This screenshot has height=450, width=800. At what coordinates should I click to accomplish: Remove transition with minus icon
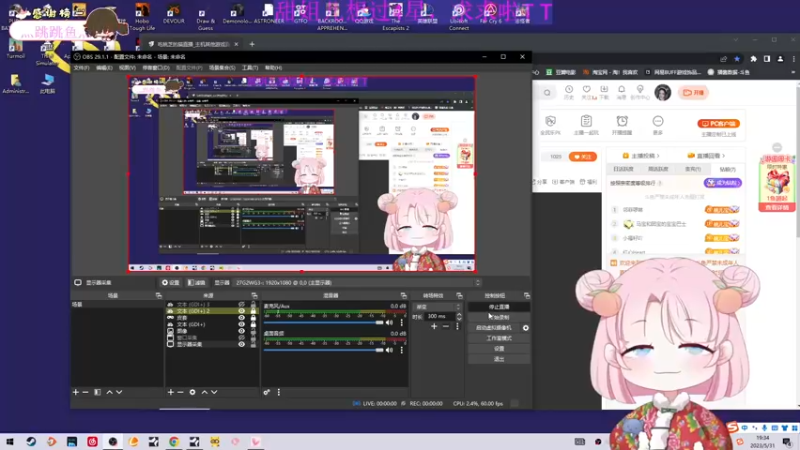(x=445, y=326)
